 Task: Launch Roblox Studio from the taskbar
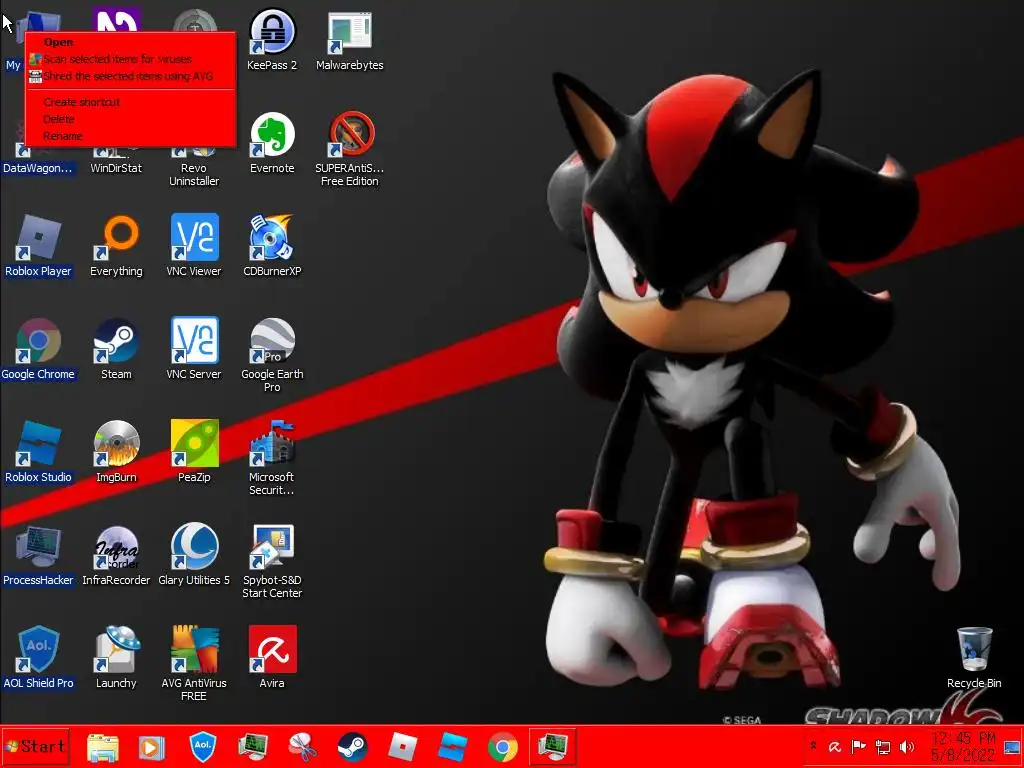[x=453, y=747]
